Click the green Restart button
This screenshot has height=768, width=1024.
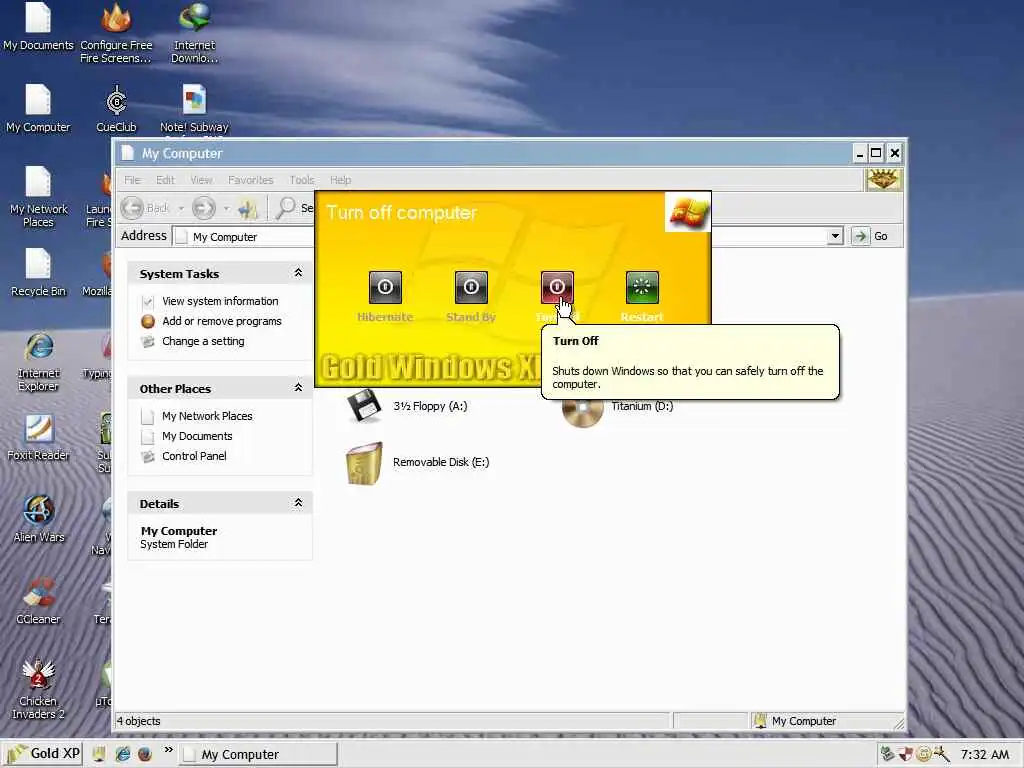pos(642,287)
